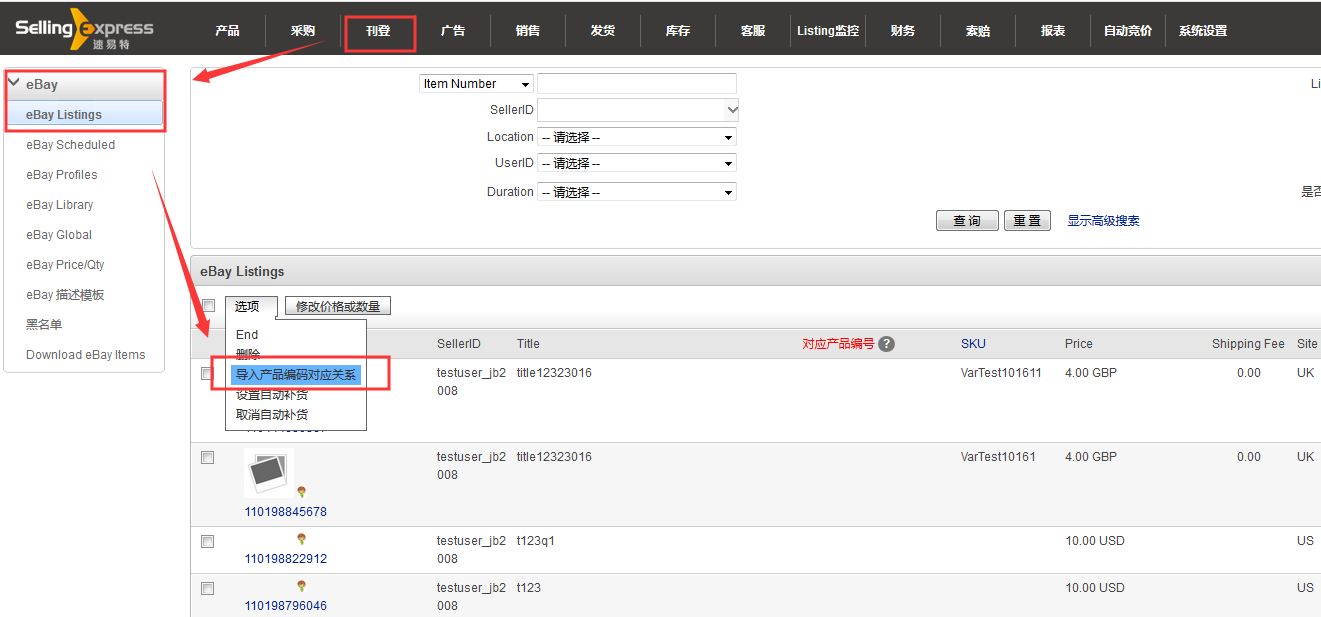The image size is (1321, 617).
Task: Open the 刊登 menu
Action: coord(378,31)
